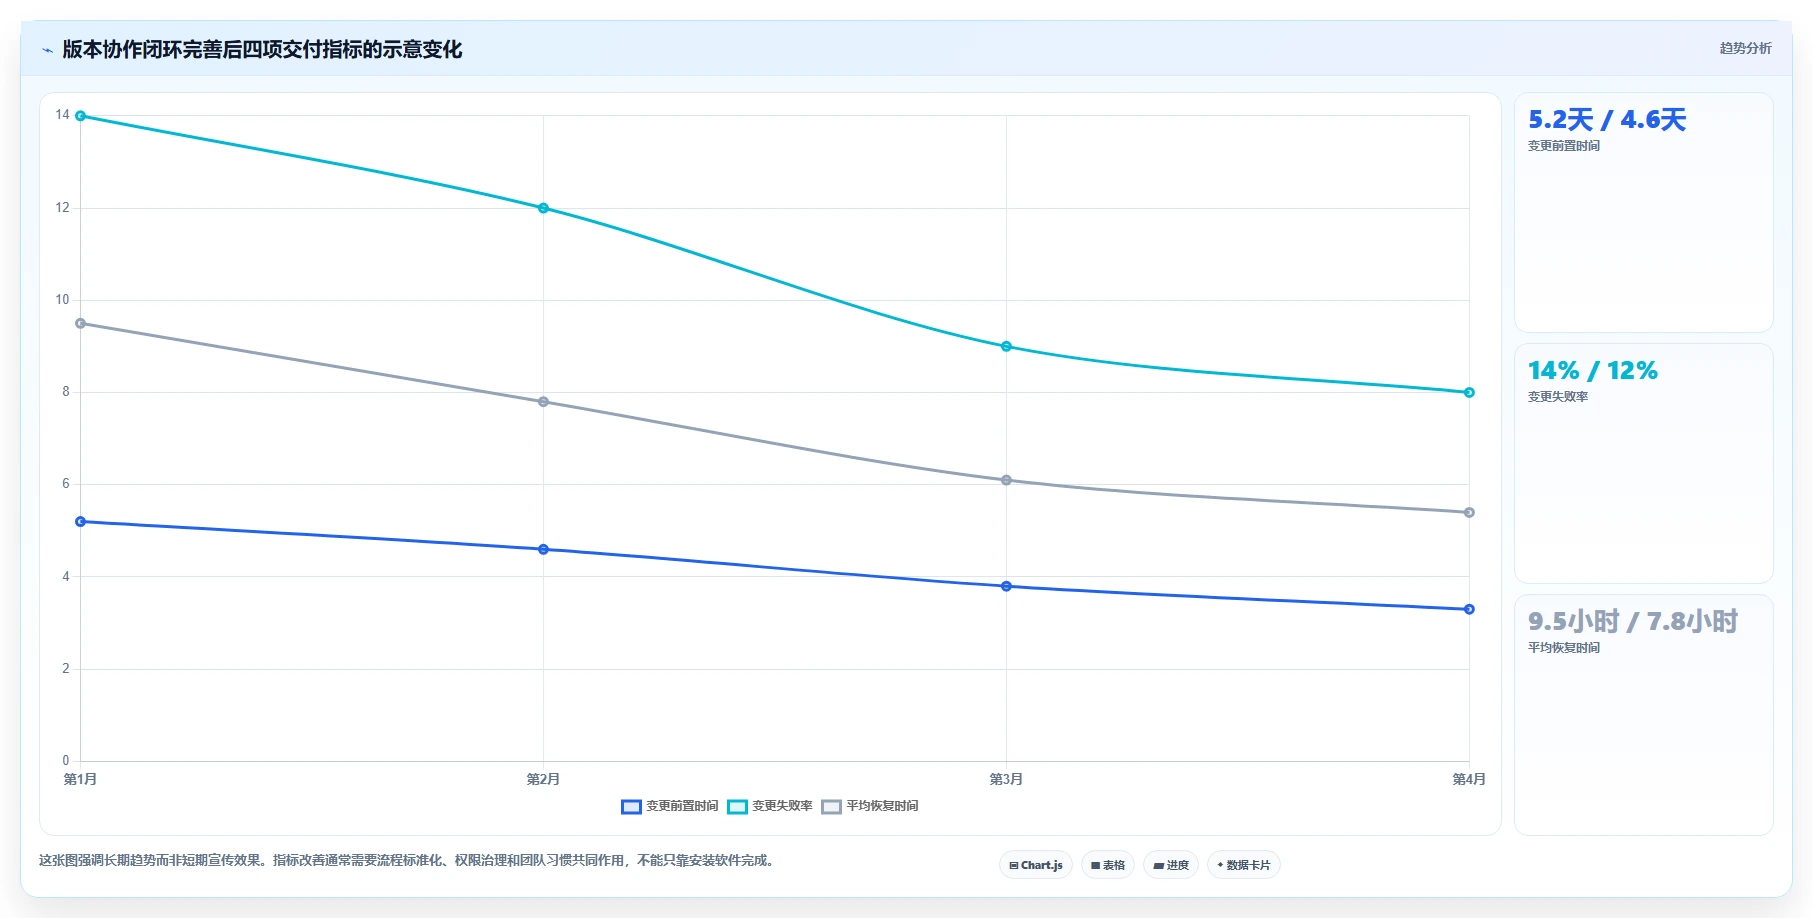This screenshot has width=1813, height=918.
Task: Click the 第1月 x-axis label
Action: click(81, 779)
